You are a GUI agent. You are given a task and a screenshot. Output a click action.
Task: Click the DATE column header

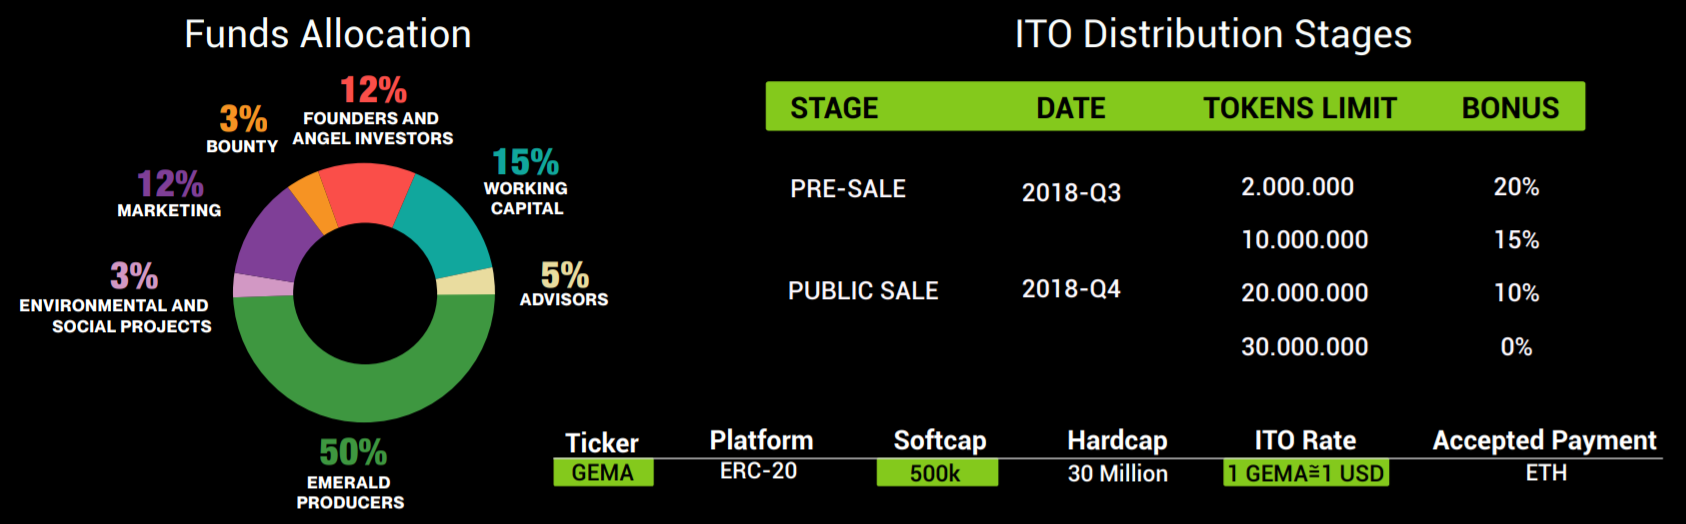(1070, 108)
